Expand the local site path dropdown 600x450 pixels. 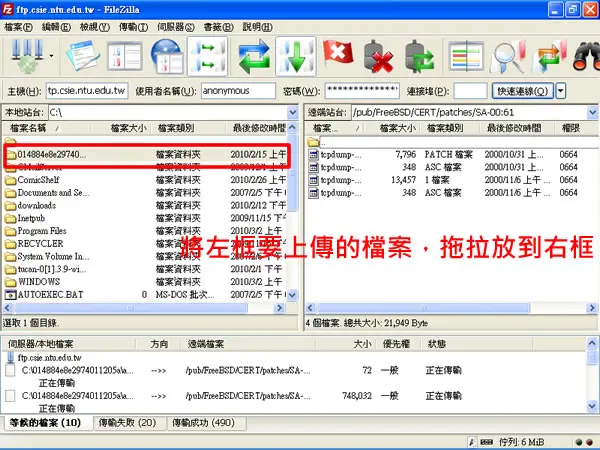click(292, 112)
